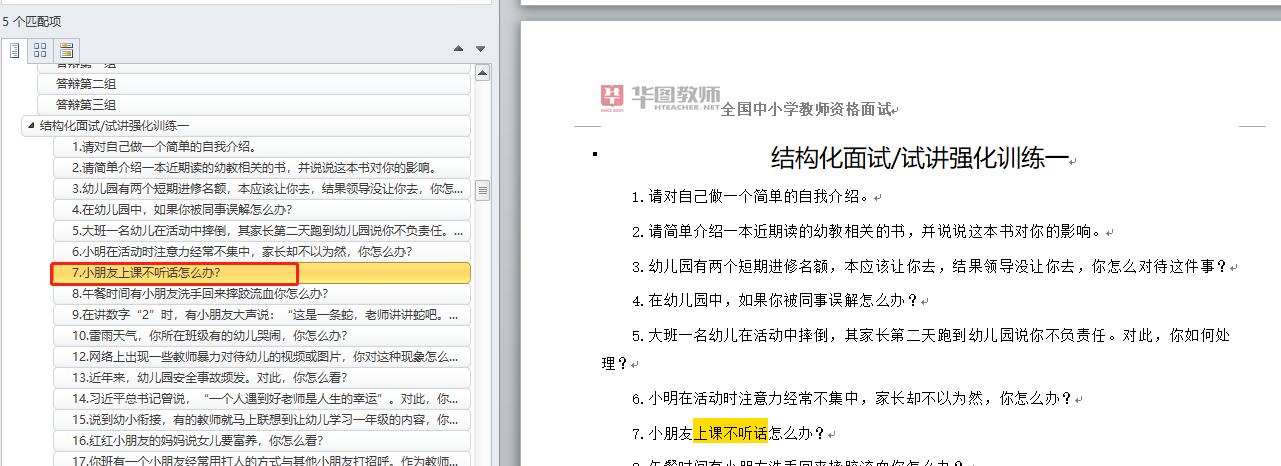The width and height of the screenshot is (1281, 466).
Task: Select highlighted heading 7.小朋友上课不听话怎么办
Action: point(146,273)
